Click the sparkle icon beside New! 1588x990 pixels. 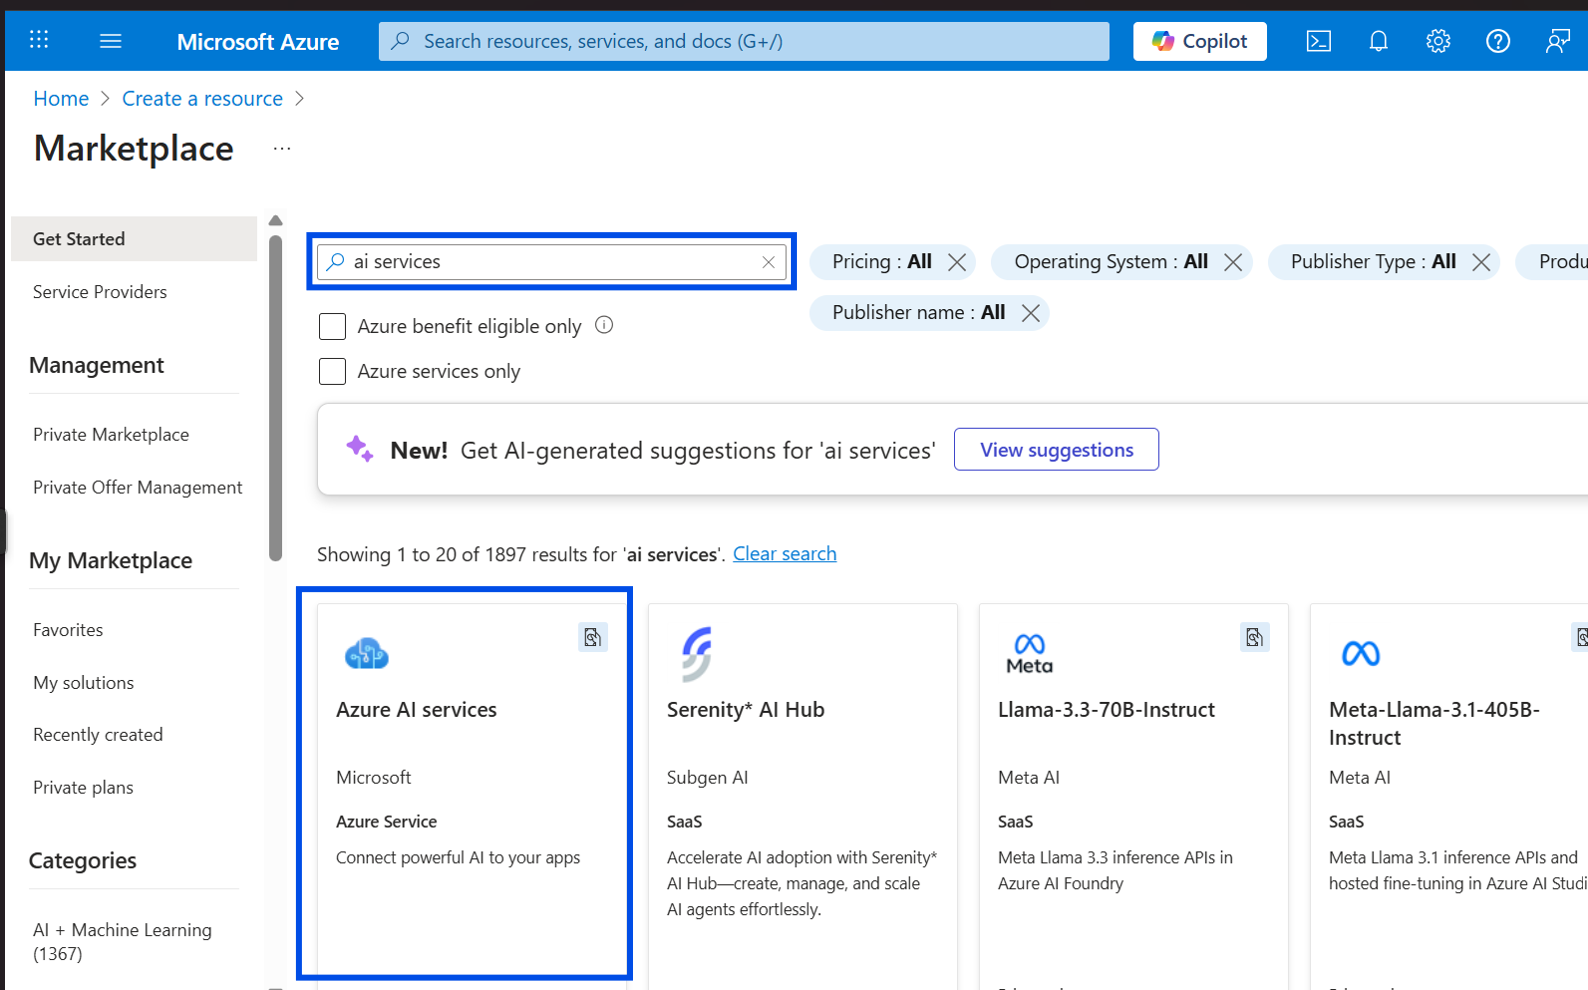pos(360,450)
